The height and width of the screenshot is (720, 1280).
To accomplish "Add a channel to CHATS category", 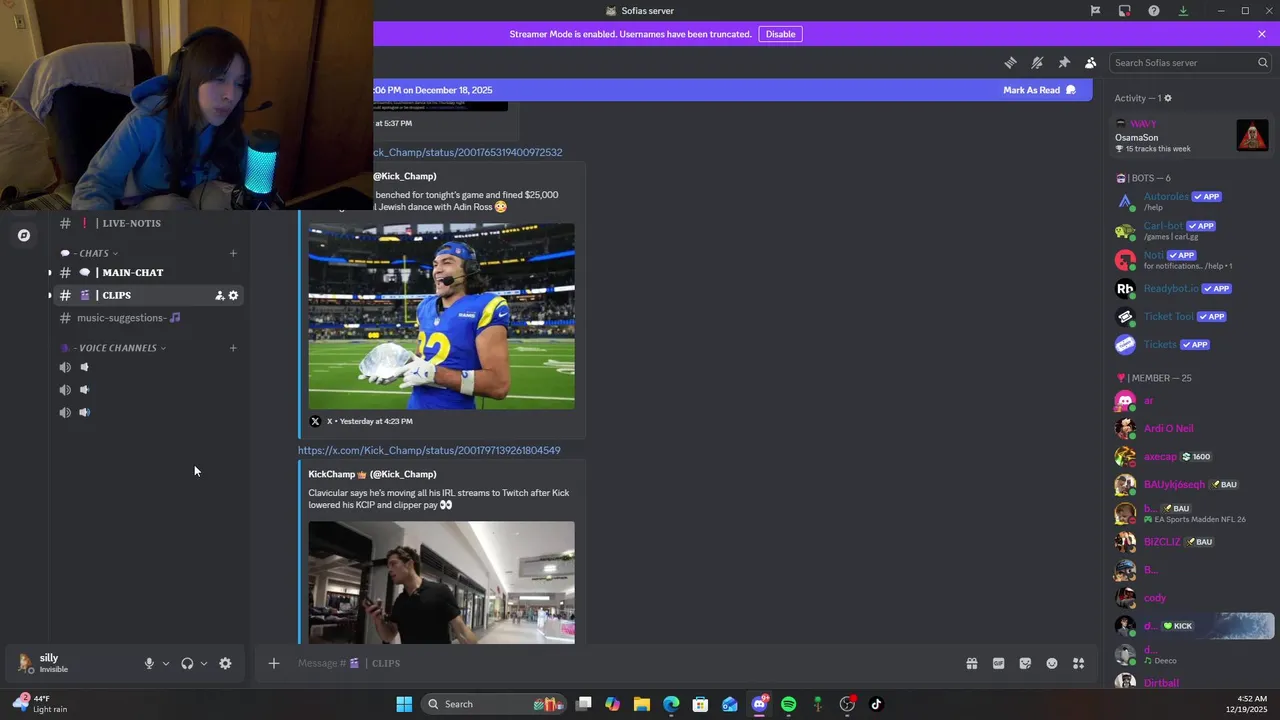I will coord(233,253).
